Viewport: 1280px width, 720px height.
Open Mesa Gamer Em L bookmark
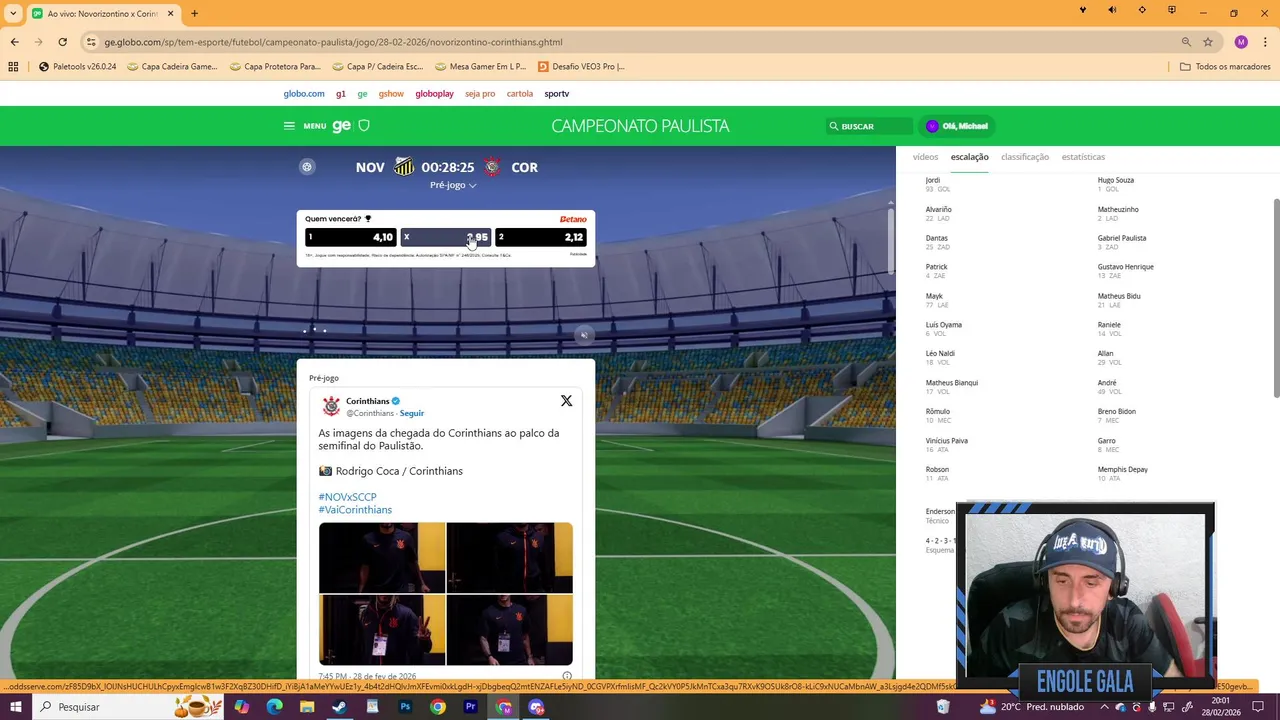[479, 67]
